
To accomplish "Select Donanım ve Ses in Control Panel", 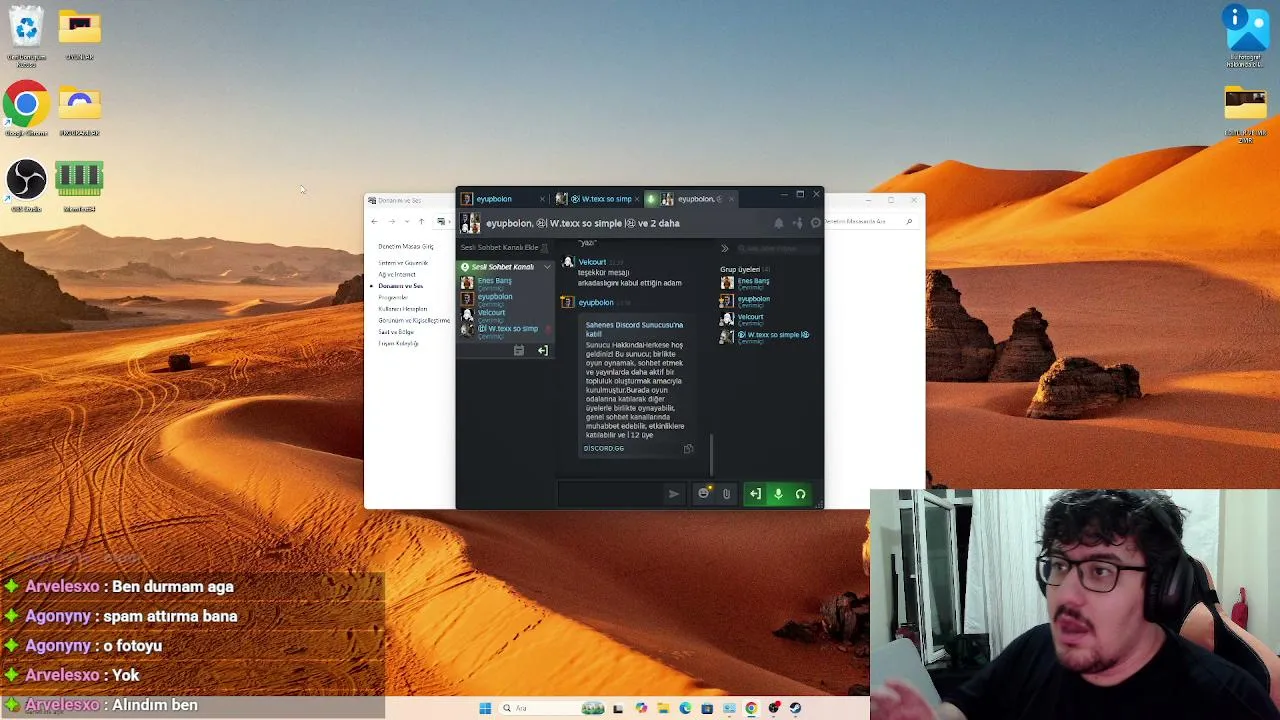I will coord(399,286).
